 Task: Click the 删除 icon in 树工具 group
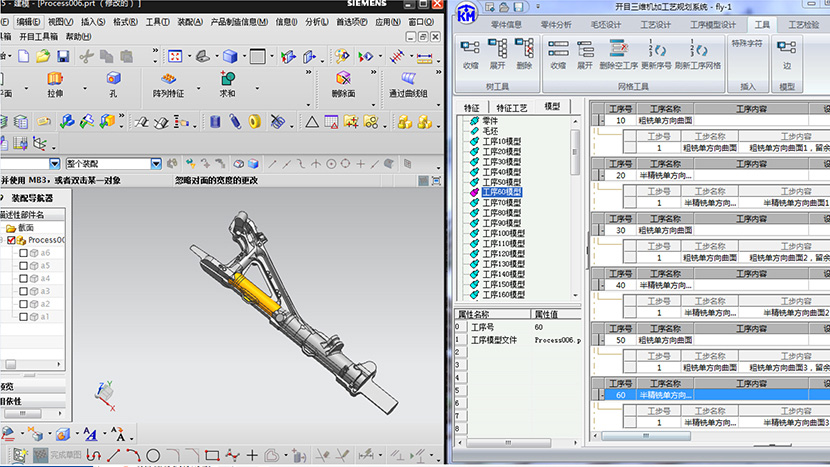(x=524, y=49)
